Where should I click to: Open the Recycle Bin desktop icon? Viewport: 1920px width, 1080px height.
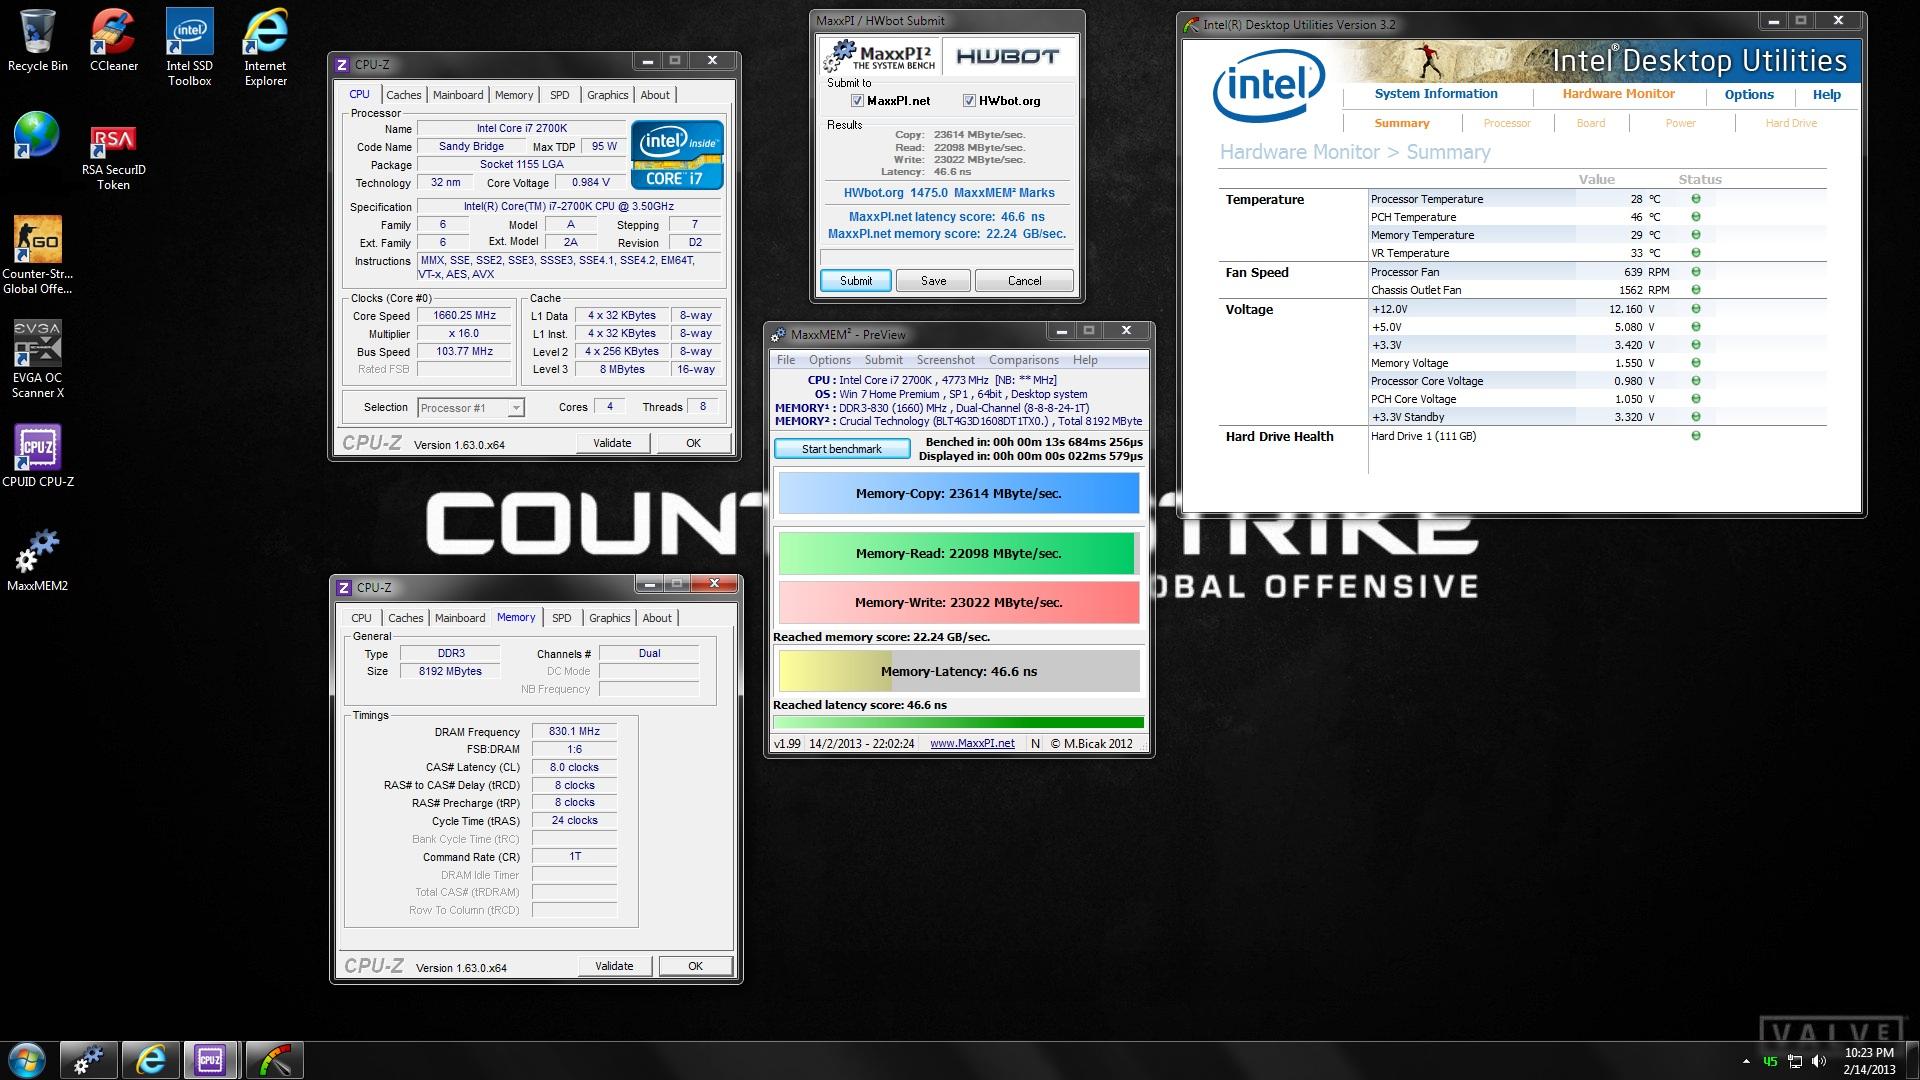38,40
